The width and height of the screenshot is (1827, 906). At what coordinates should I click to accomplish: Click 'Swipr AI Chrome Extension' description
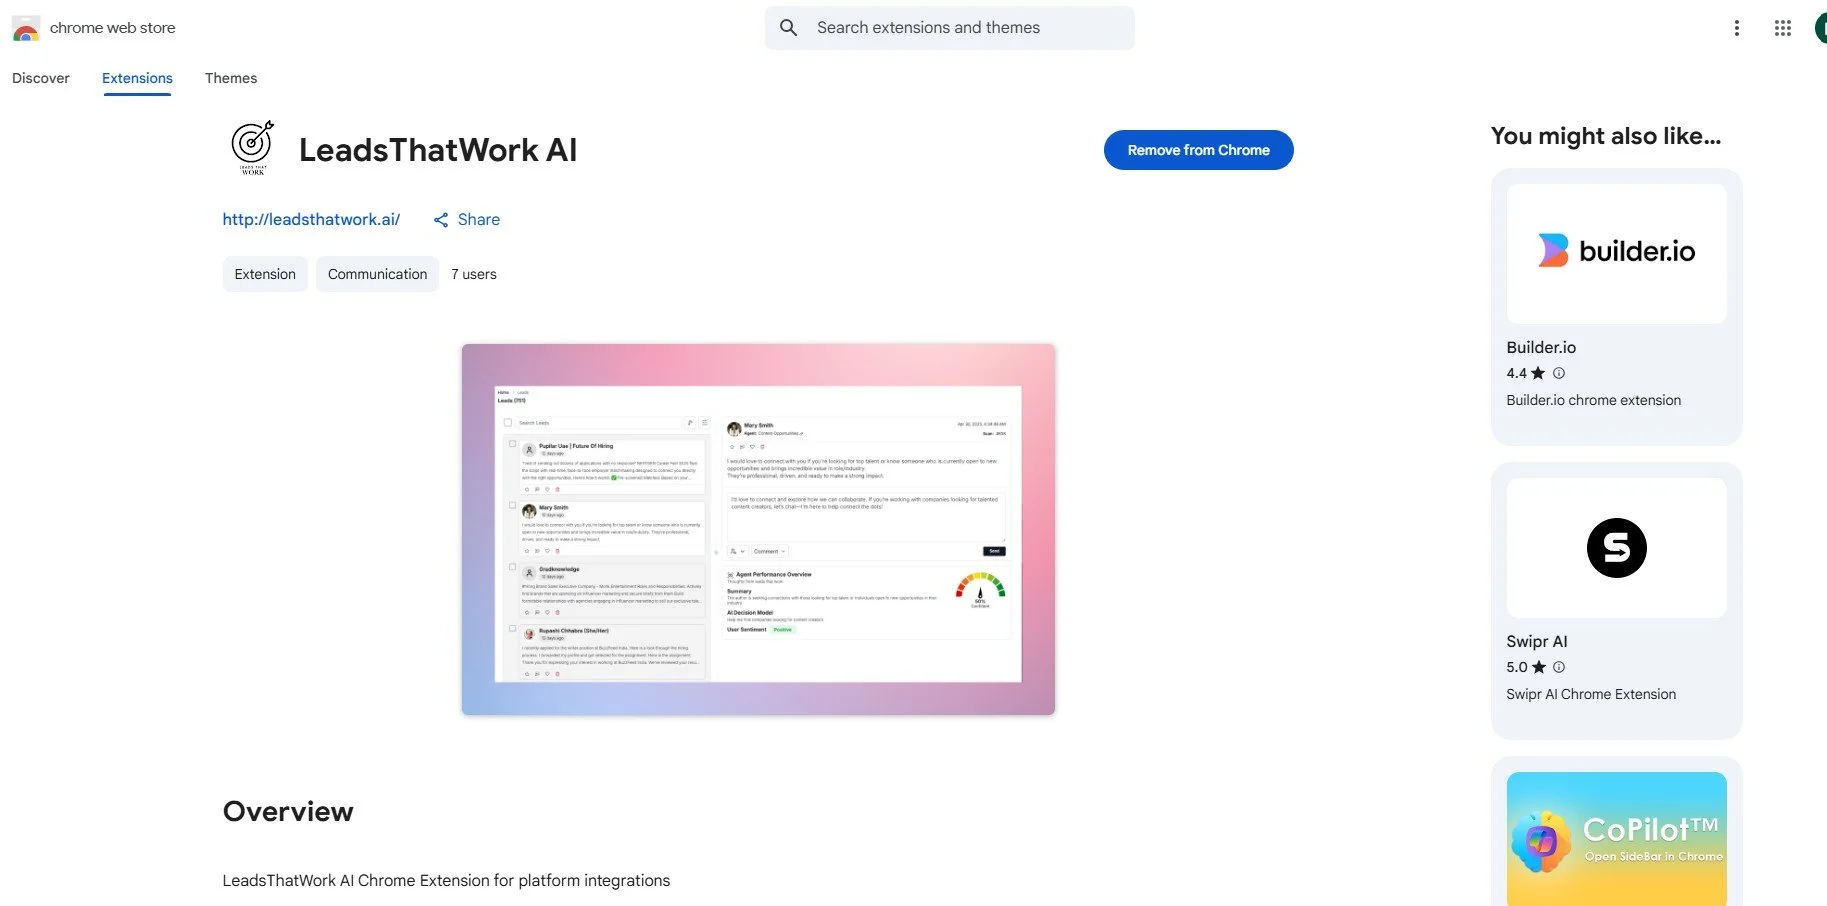(1591, 694)
